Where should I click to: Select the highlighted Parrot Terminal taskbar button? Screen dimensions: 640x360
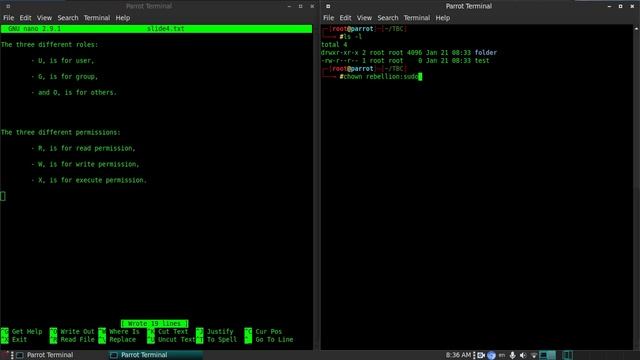(x=155, y=355)
